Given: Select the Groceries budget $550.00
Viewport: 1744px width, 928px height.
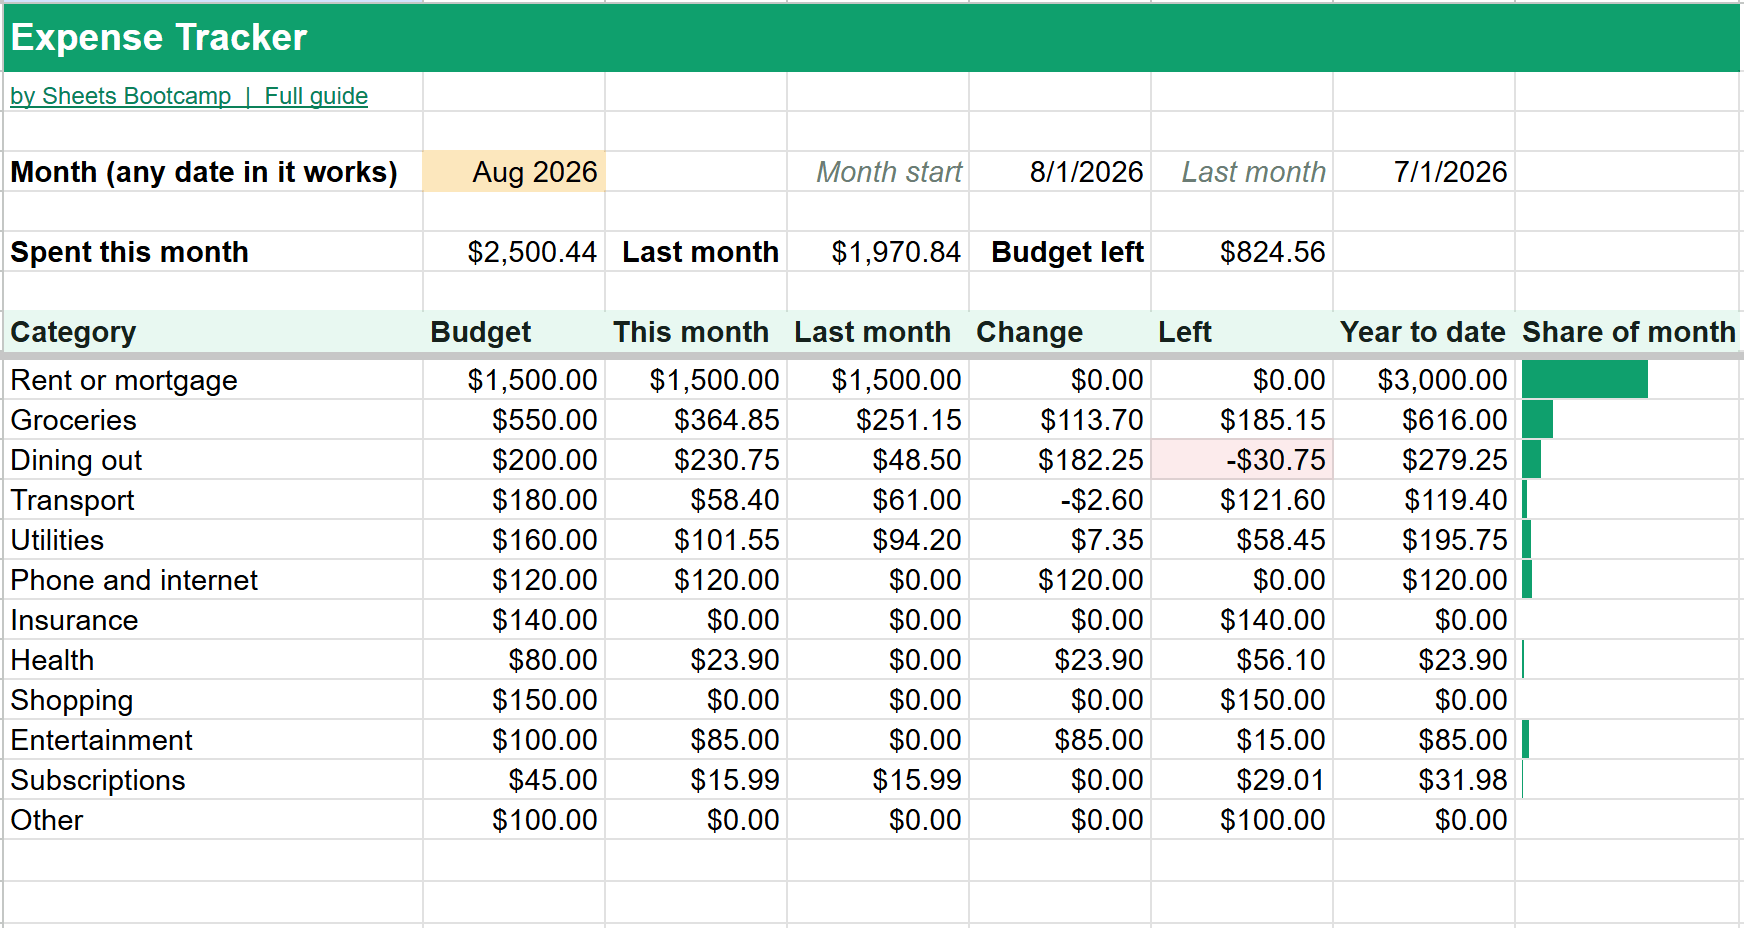Looking at the screenshot, I should [514, 420].
